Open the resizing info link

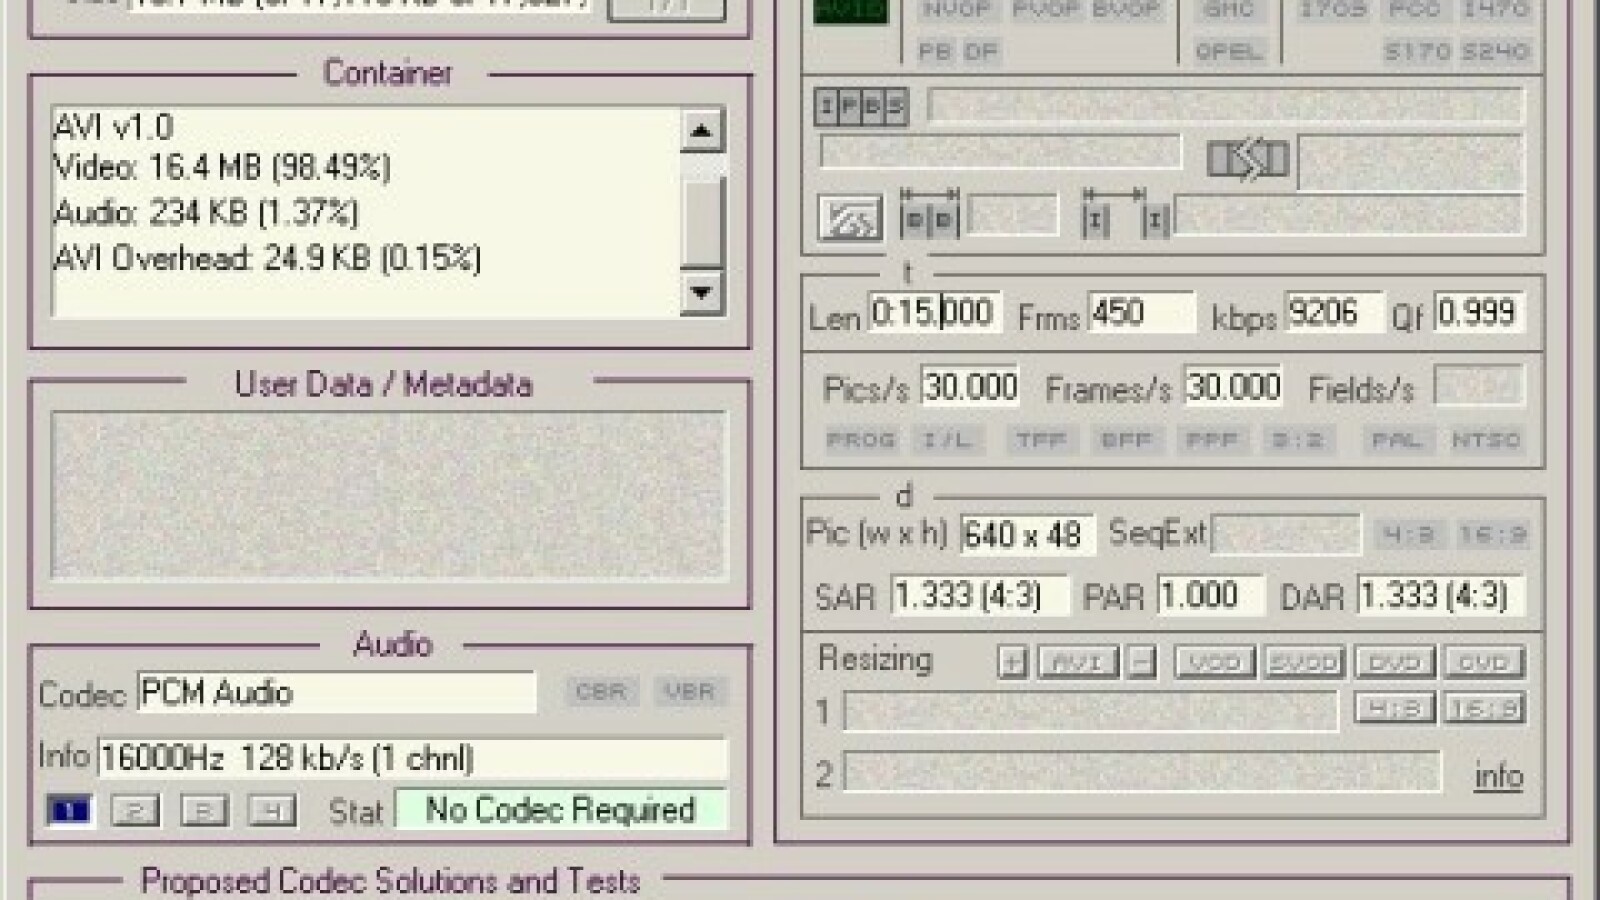point(1498,776)
